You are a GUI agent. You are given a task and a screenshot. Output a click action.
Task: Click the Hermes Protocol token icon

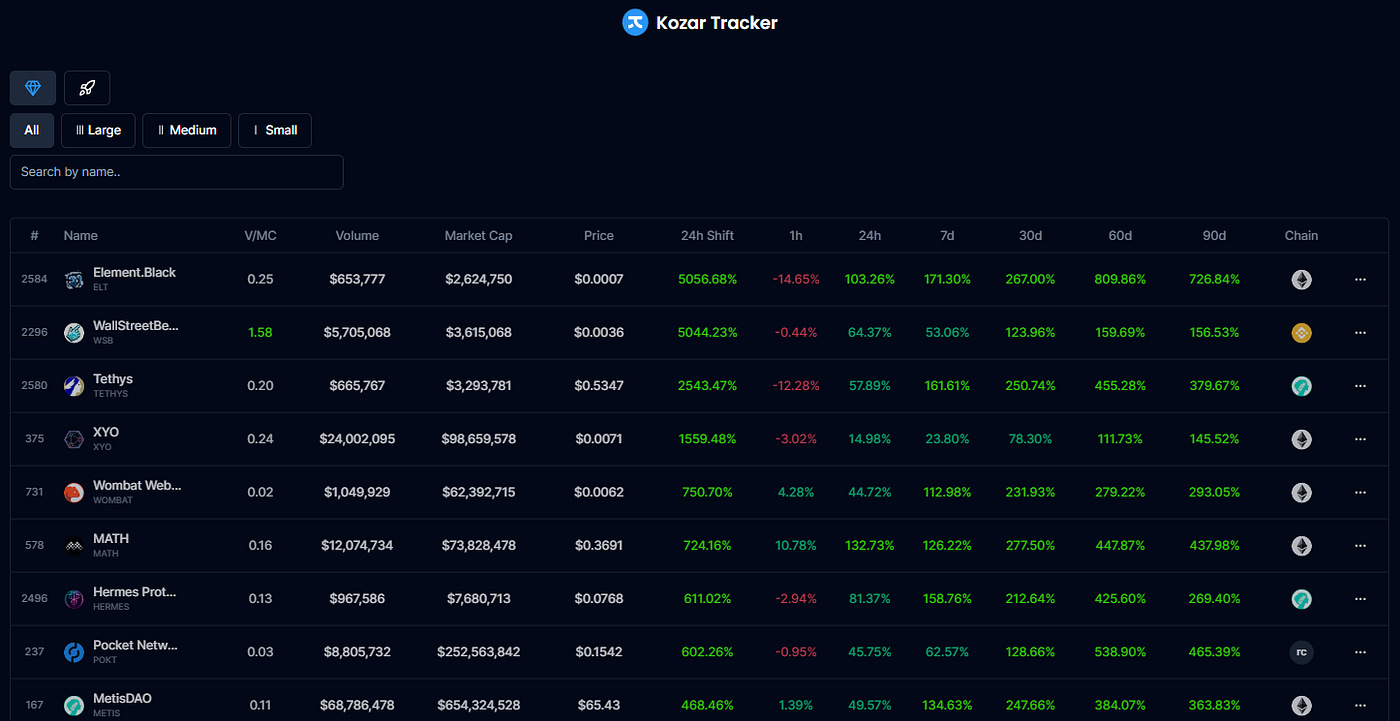(x=74, y=599)
